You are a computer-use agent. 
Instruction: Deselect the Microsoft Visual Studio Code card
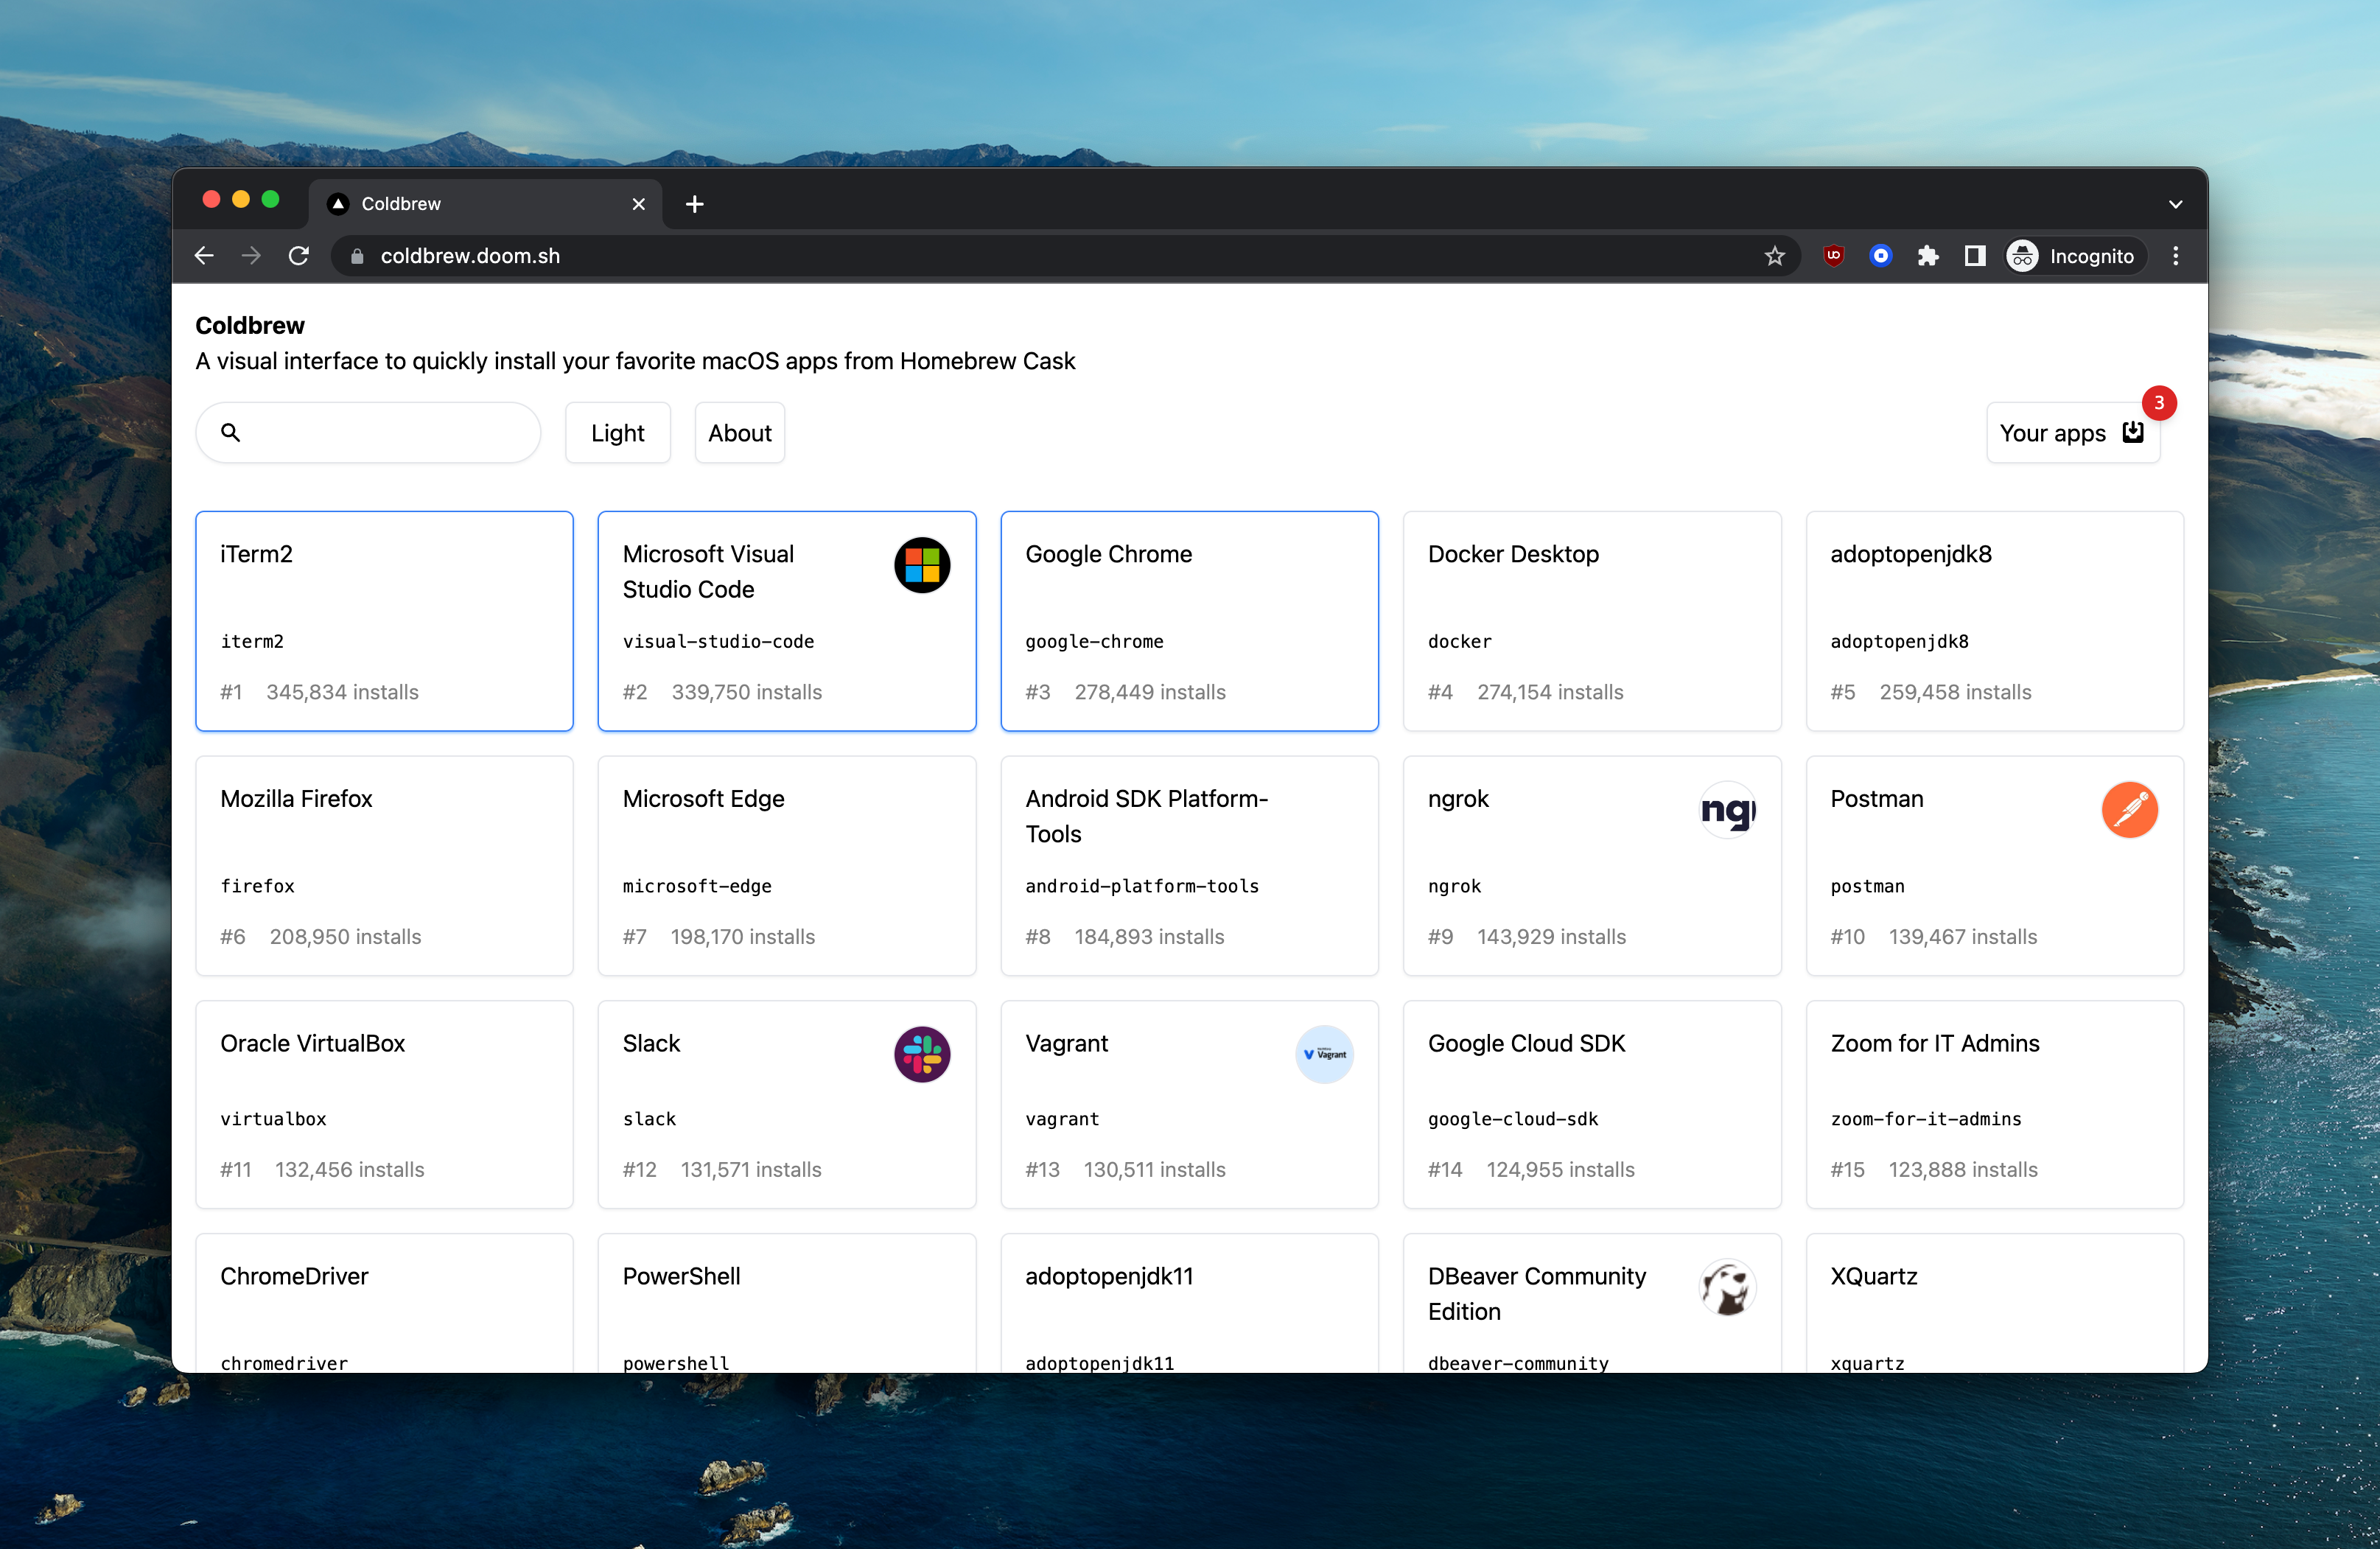(786, 621)
